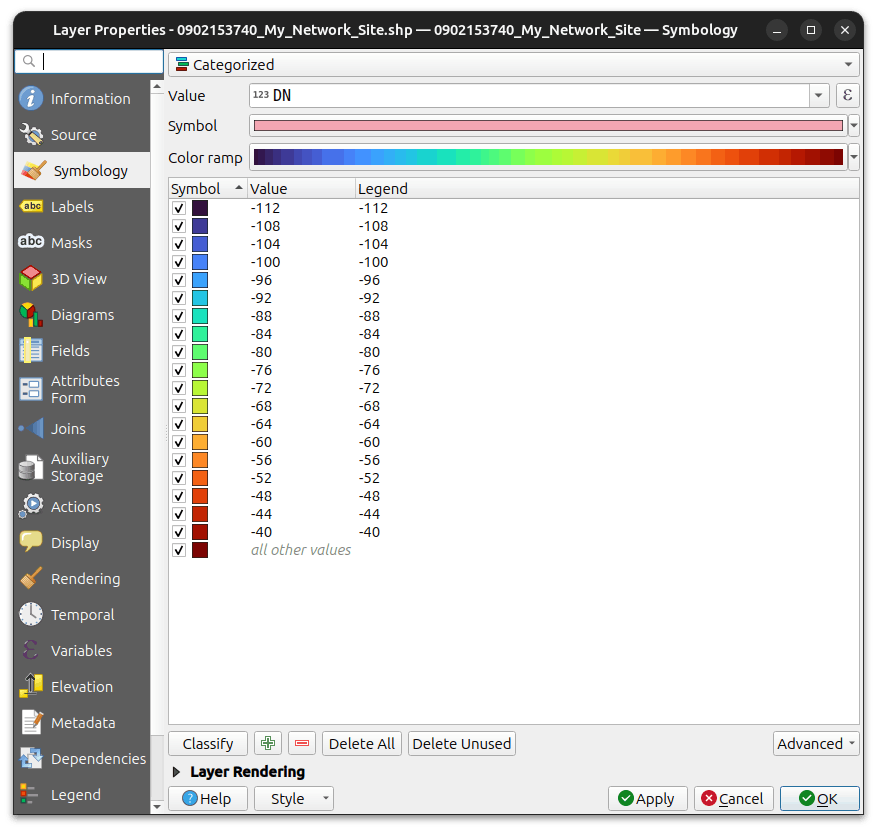Select the Labels icon in sidebar

pyautogui.click(x=31, y=206)
